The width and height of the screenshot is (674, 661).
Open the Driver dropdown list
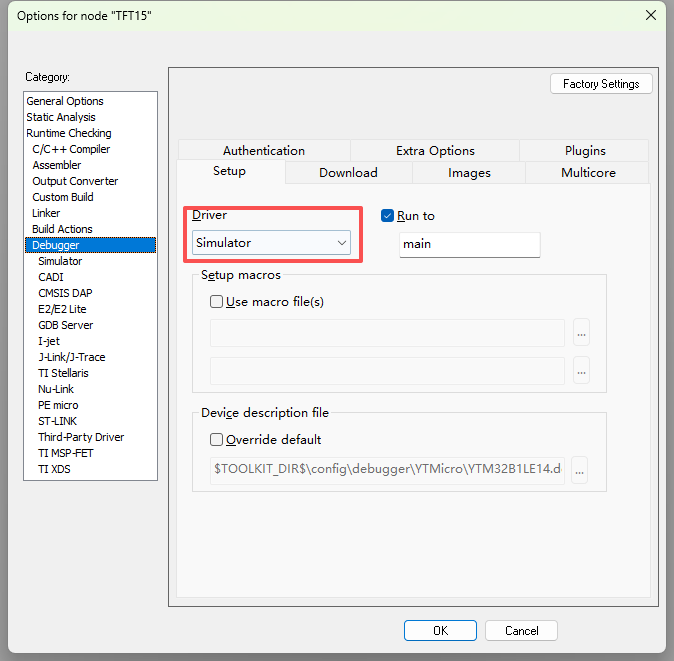(x=272, y=243)
